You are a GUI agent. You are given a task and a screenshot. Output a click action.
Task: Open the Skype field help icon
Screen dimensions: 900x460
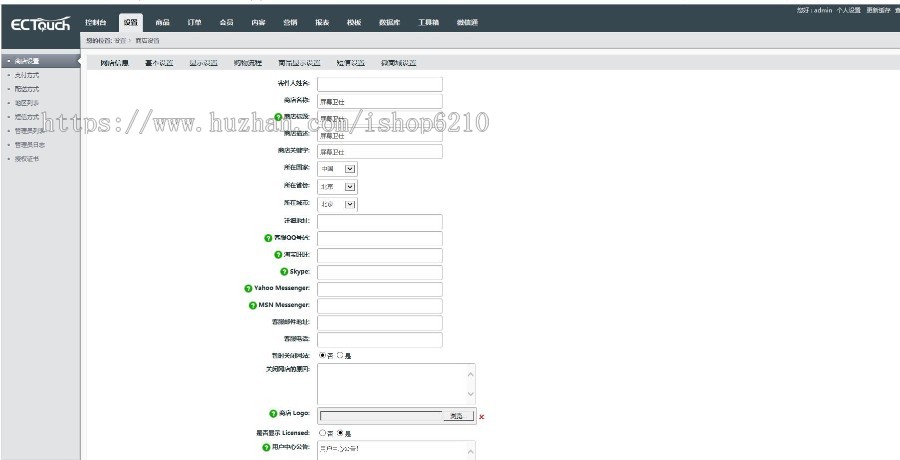[x=284, y=272]
